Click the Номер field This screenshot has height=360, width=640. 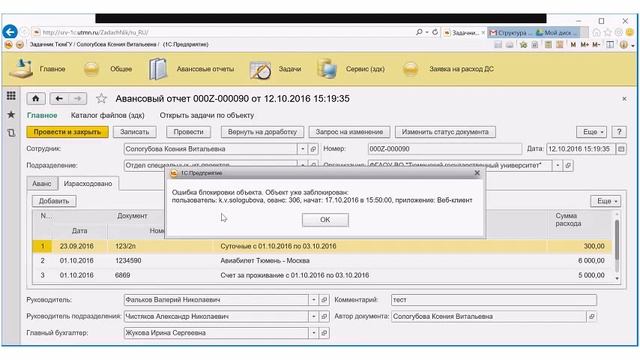[x=444, y=149]
